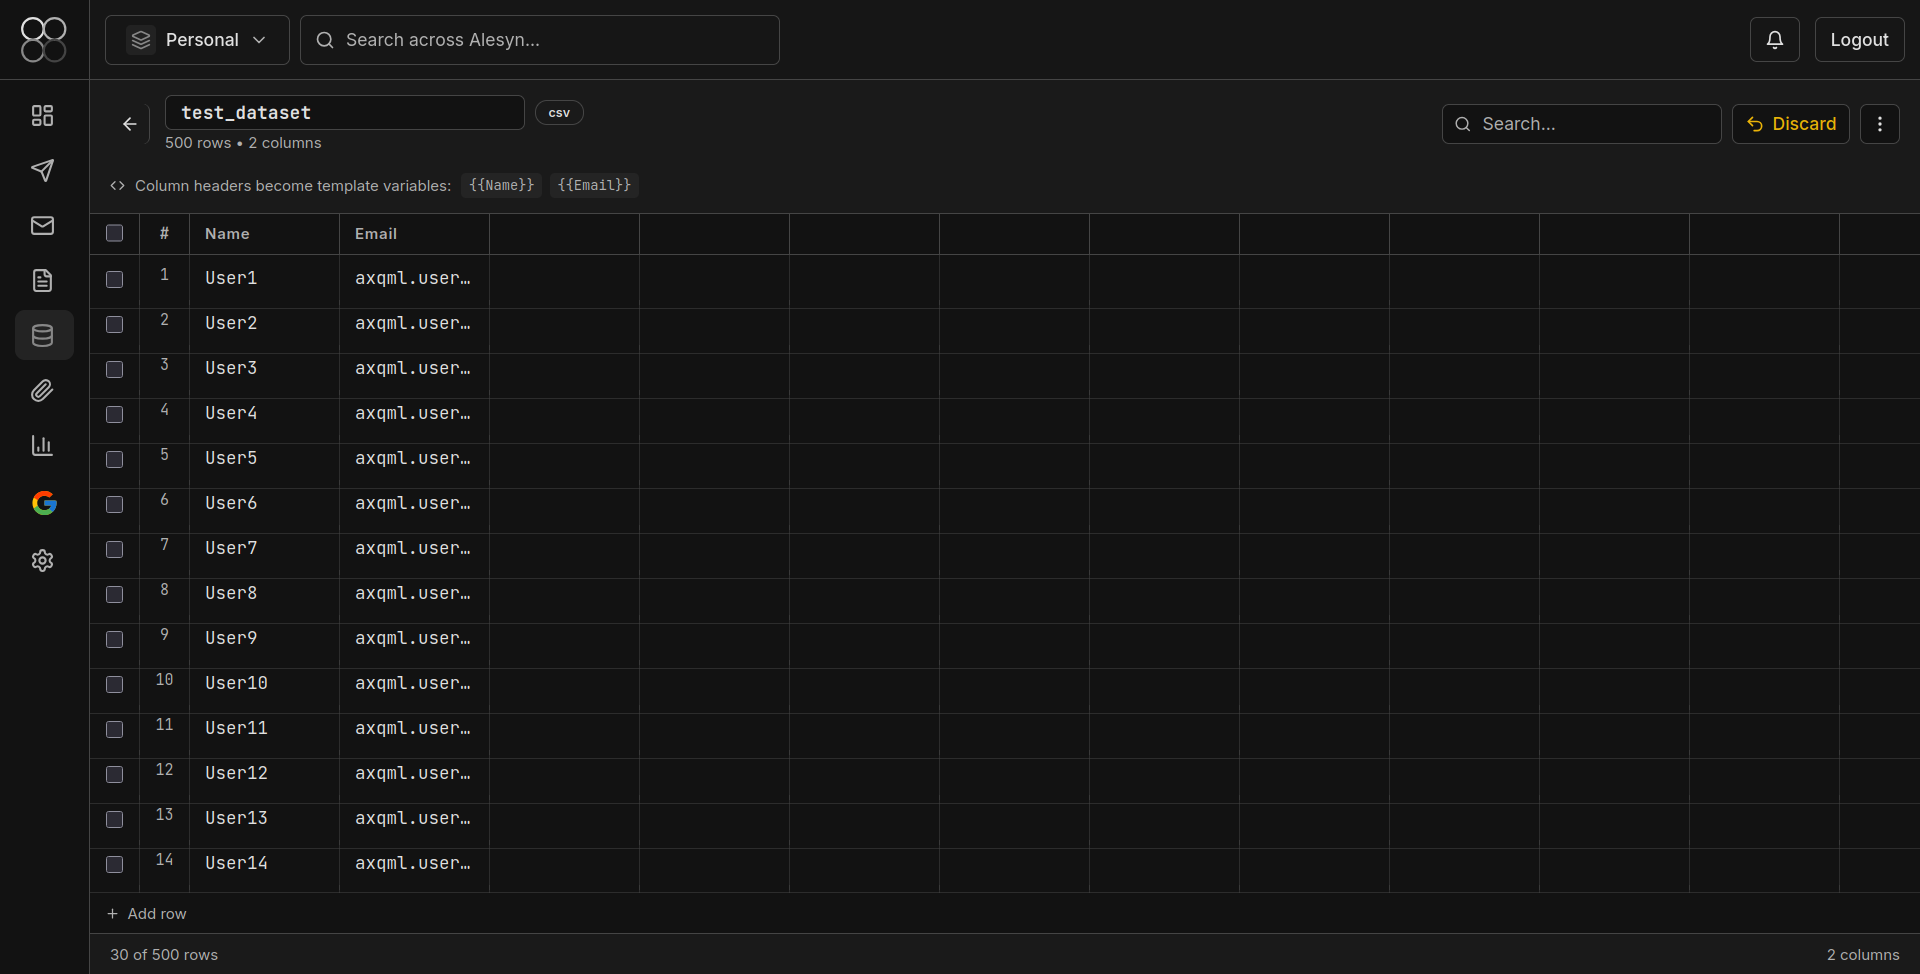Click the 30 of 500 rows status text
Screen dimensions: 1920x974
tap(164, 955)
